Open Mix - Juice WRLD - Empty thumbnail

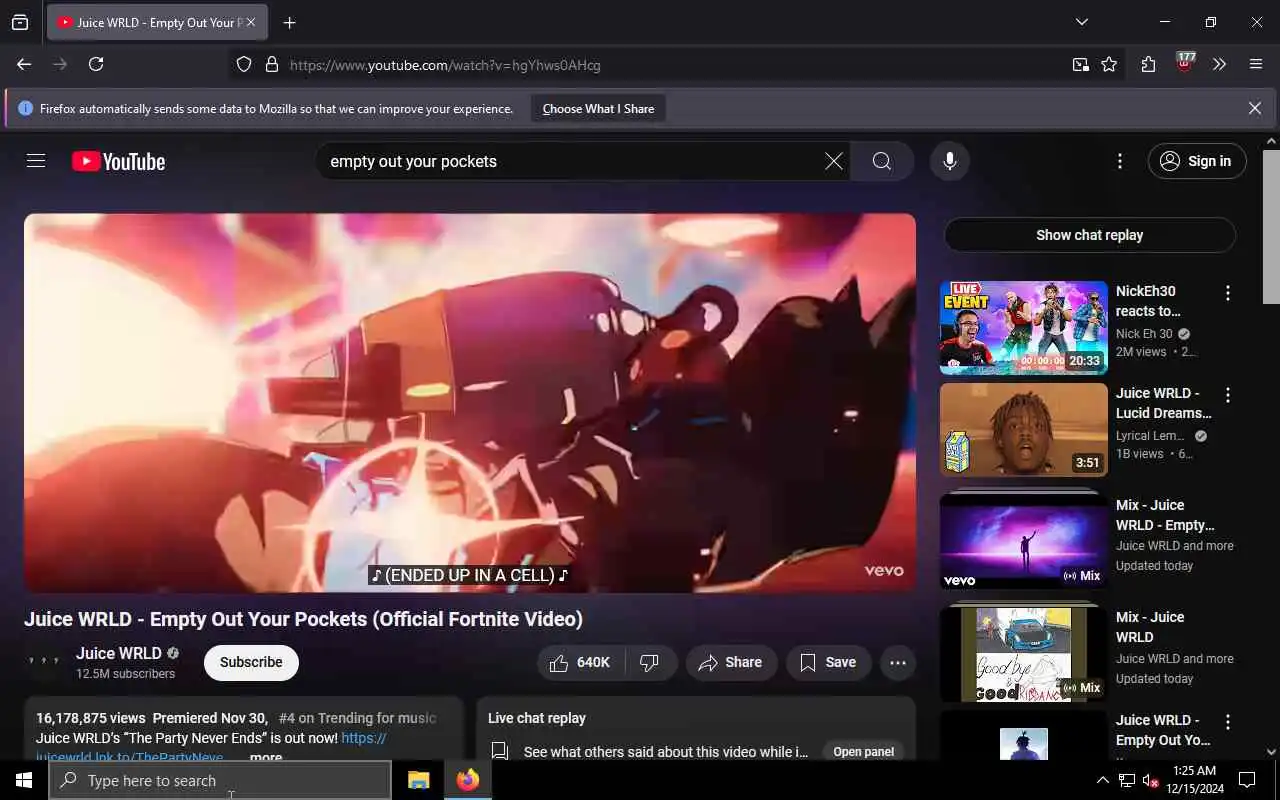[x=1023, y=542]
